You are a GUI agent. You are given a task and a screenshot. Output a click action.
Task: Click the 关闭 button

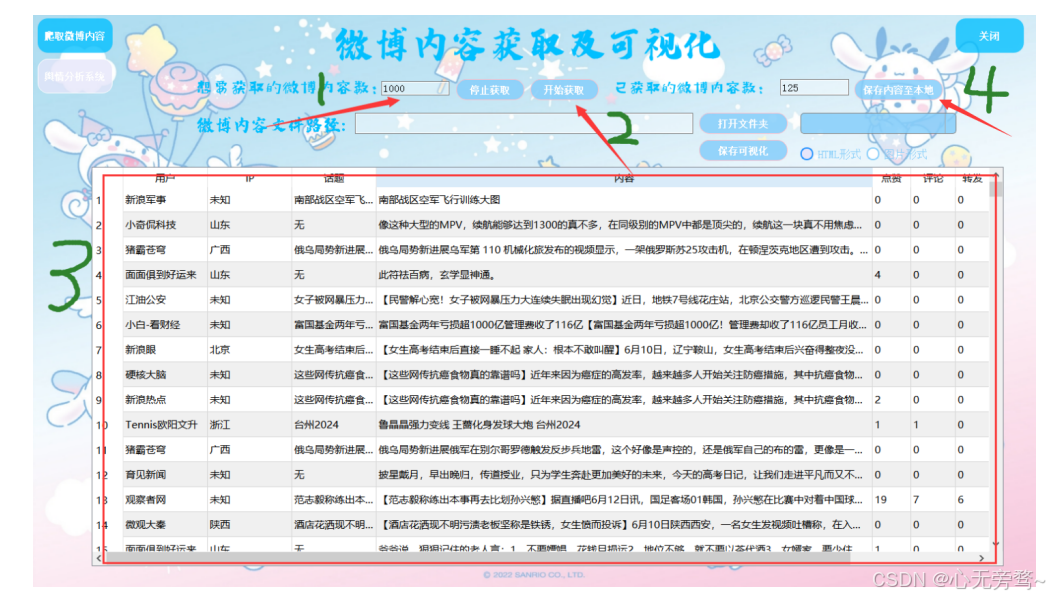click(x=989, y=36)
